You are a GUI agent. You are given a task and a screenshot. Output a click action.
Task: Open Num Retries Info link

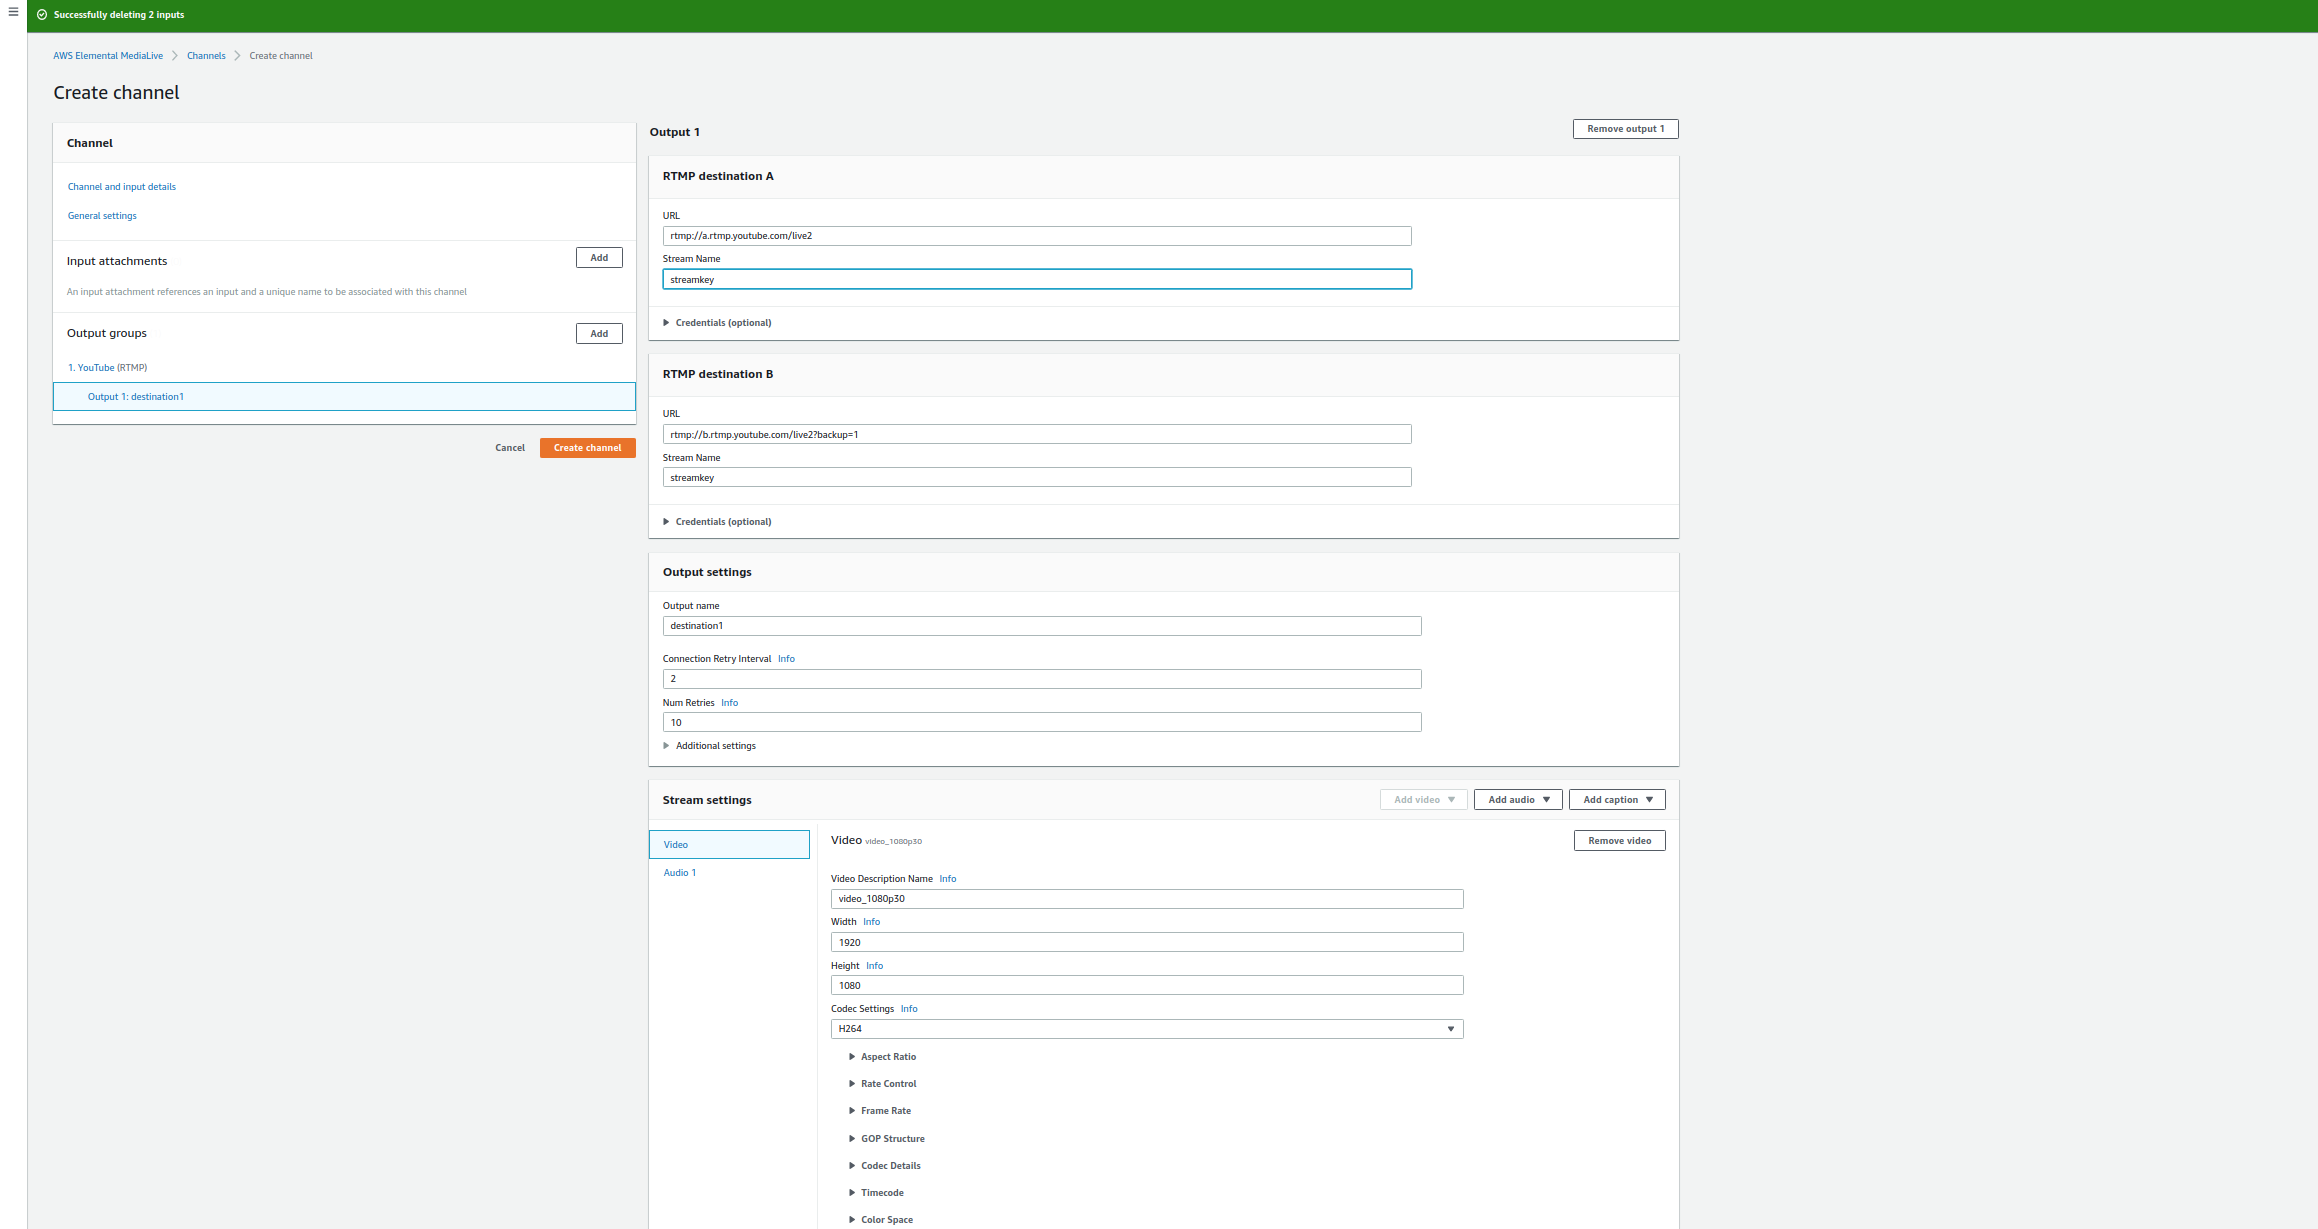(730, 703)
